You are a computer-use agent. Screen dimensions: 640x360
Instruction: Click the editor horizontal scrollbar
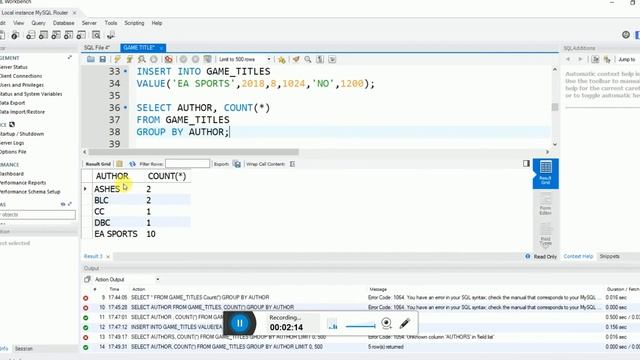[x=194, y=152]
